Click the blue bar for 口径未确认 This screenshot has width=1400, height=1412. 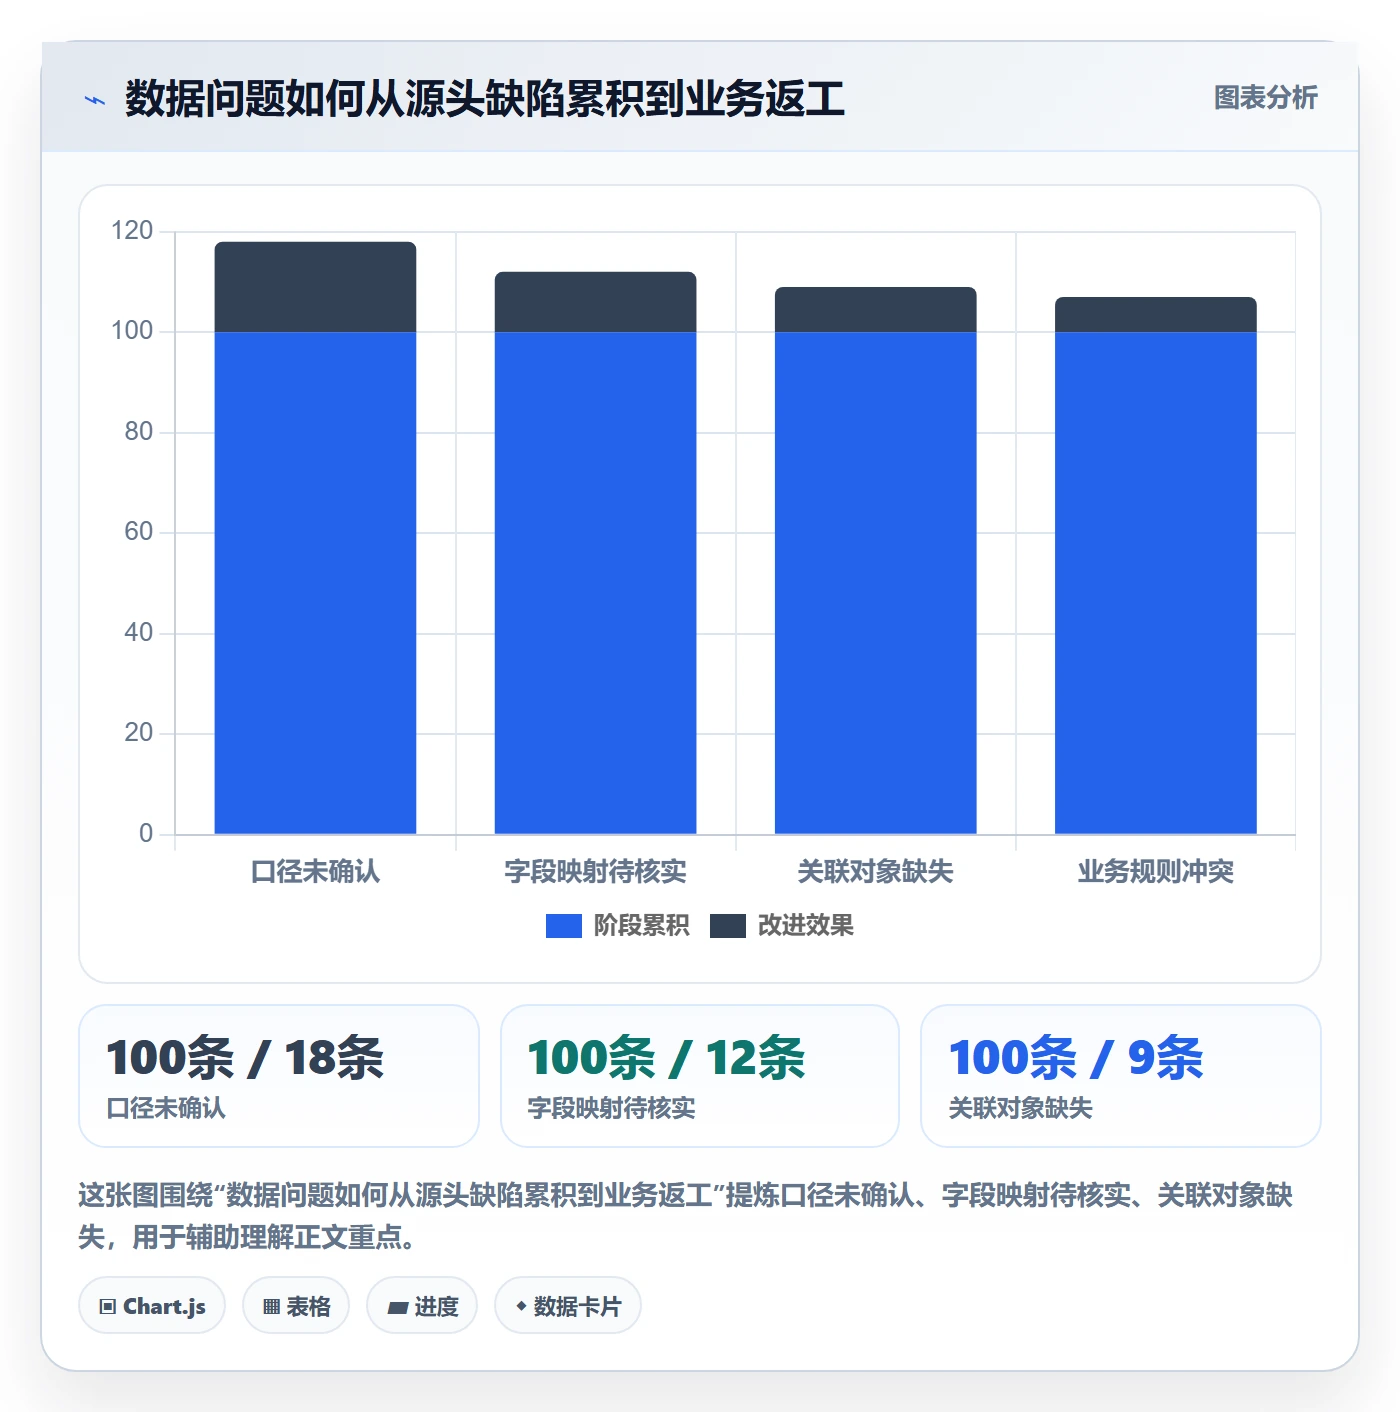(x=315, y=583)
